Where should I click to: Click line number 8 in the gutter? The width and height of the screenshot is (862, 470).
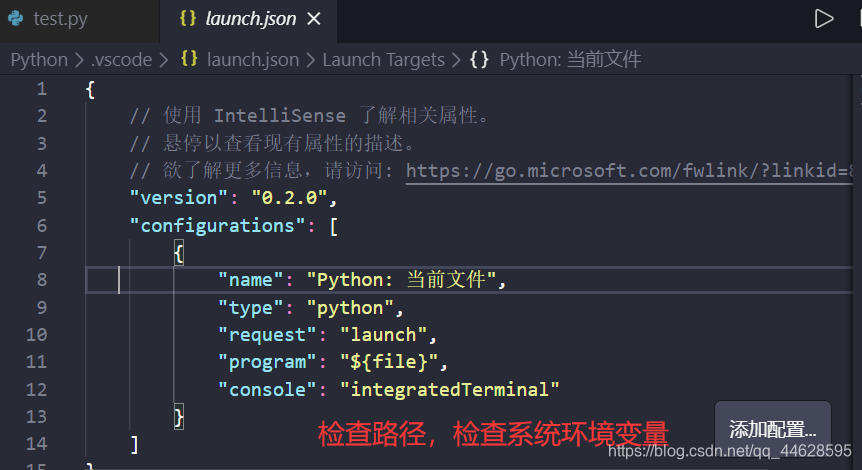tap(42, 280)
